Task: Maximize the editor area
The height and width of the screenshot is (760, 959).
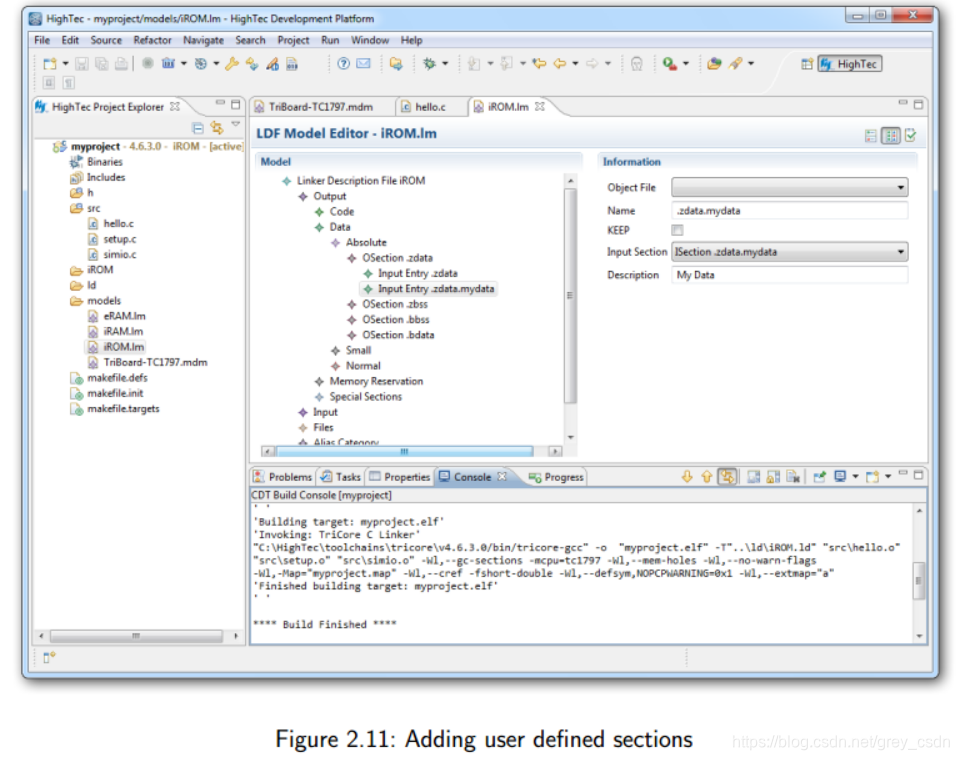Action: [918, 105]
